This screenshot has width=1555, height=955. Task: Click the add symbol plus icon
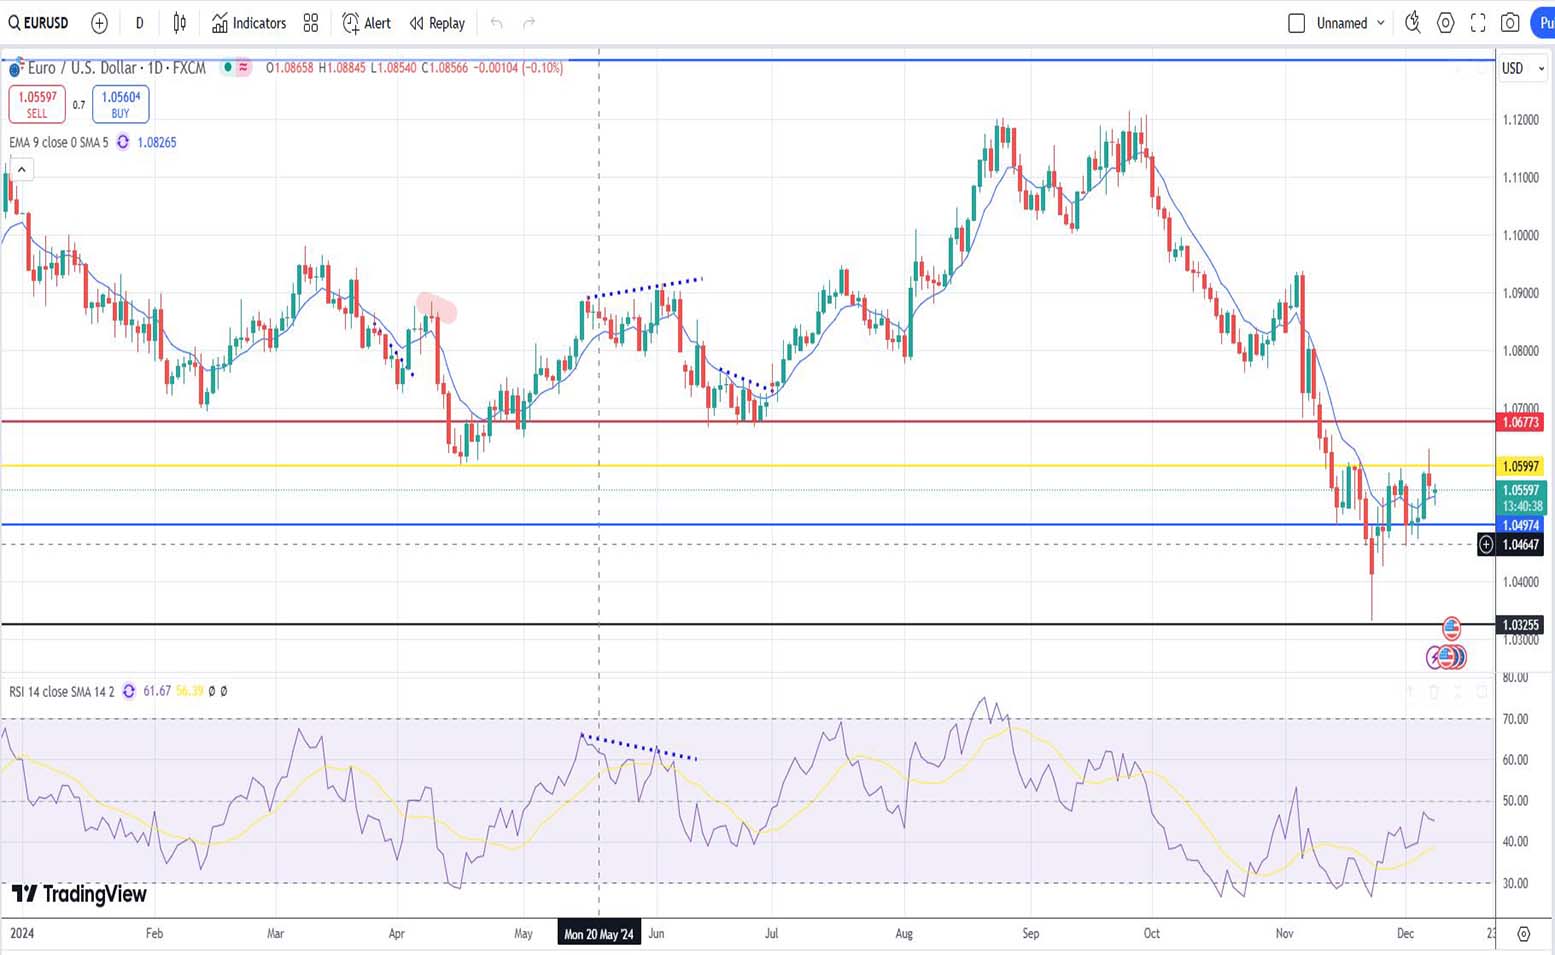[99, 23]
